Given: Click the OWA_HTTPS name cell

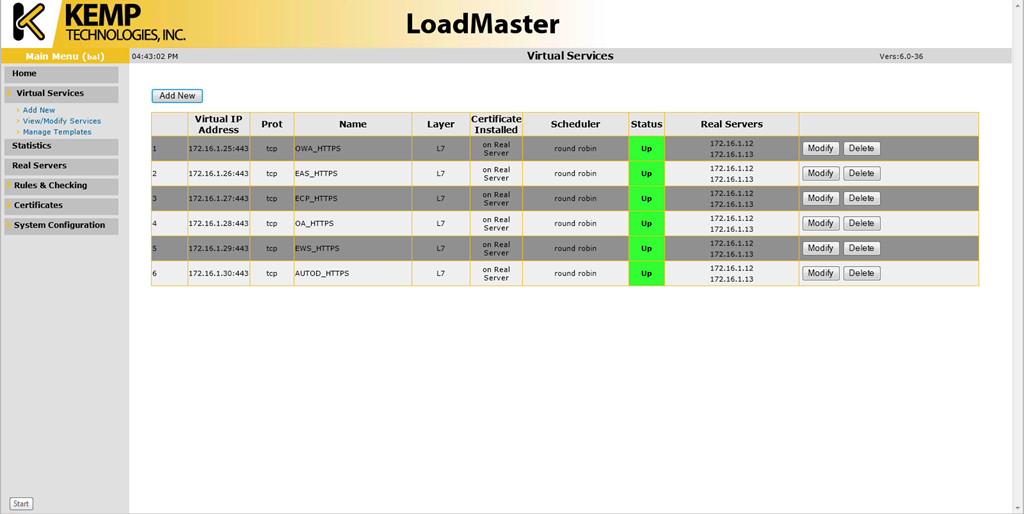Looking at the screenshot, I should click(353, 148).
